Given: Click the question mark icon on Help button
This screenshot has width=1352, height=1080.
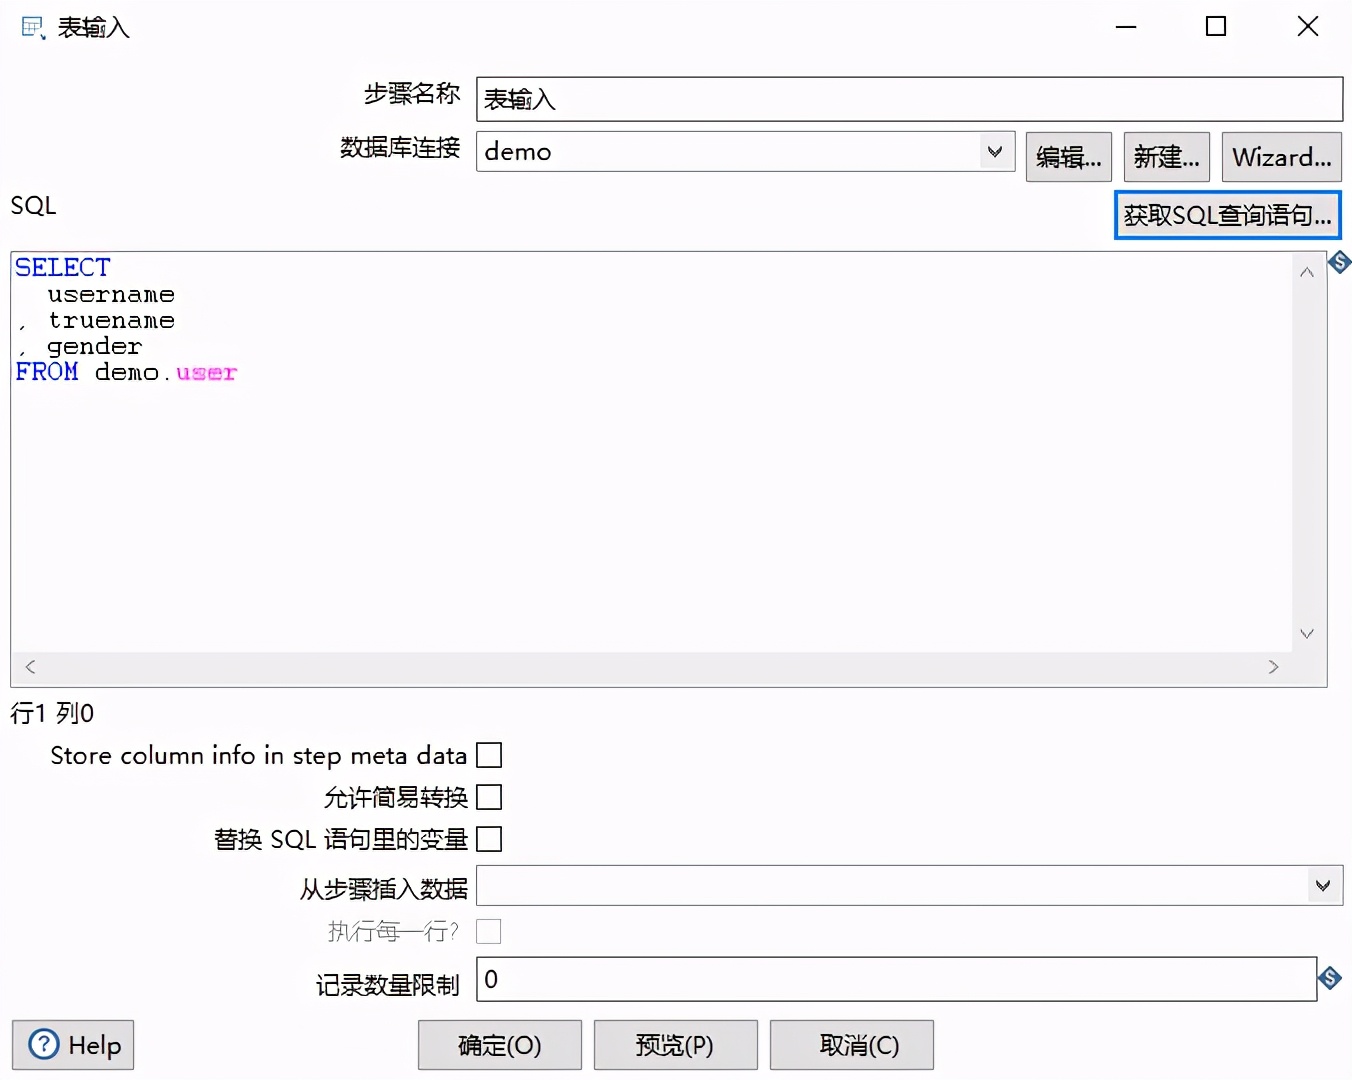Looking at the screenshot, I should click(42, 1044).
